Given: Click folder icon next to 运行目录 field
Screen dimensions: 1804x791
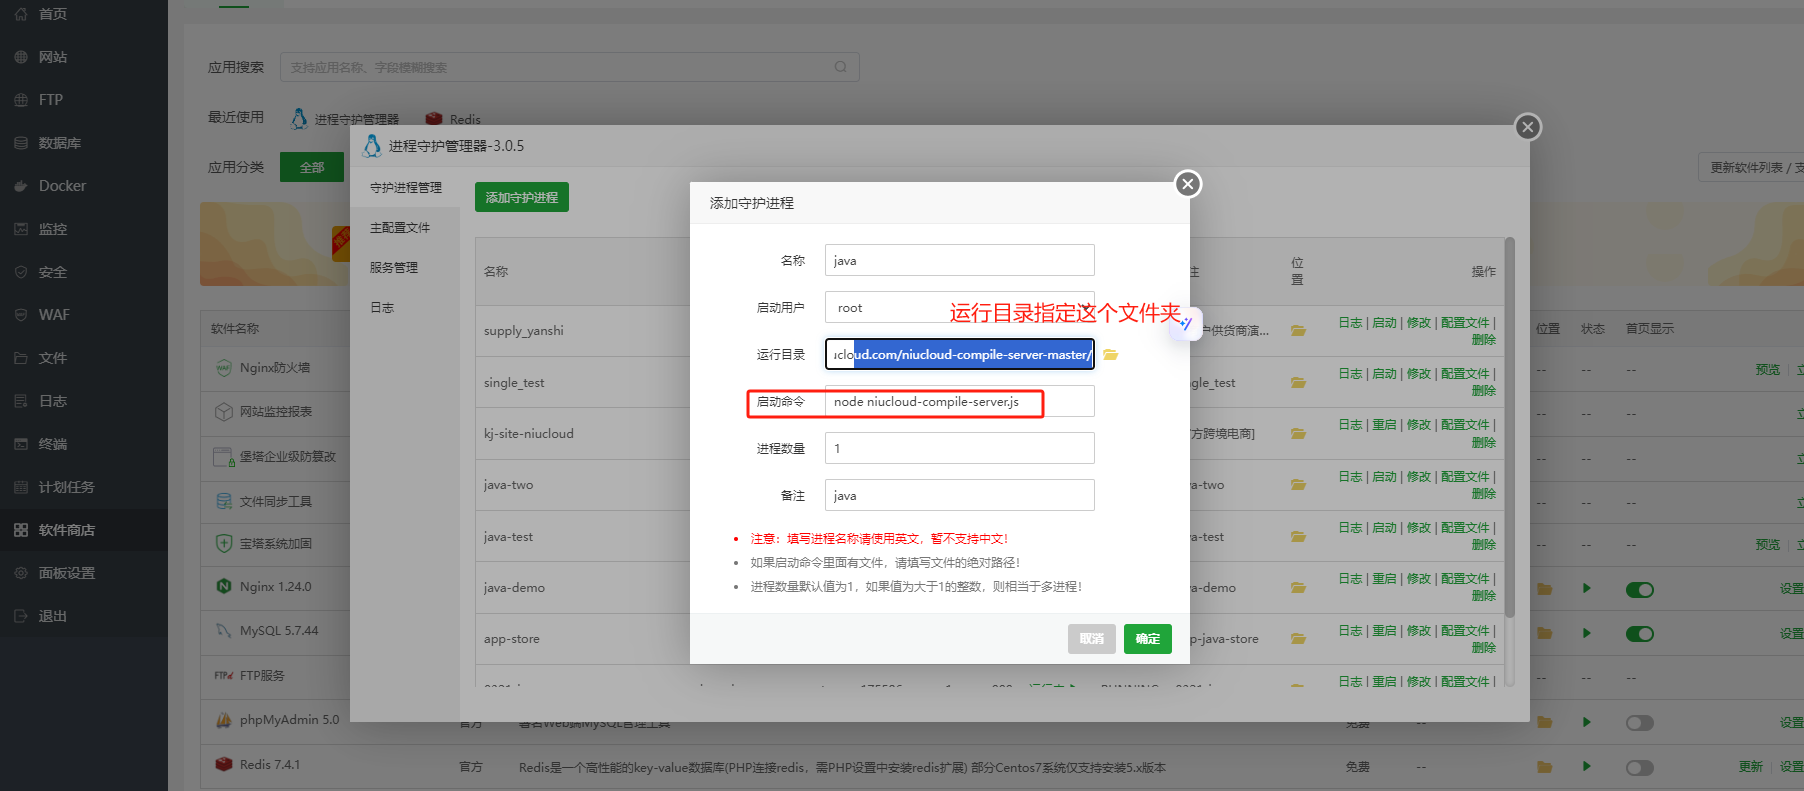Looking at the screenshot, I should point(1110,355).
